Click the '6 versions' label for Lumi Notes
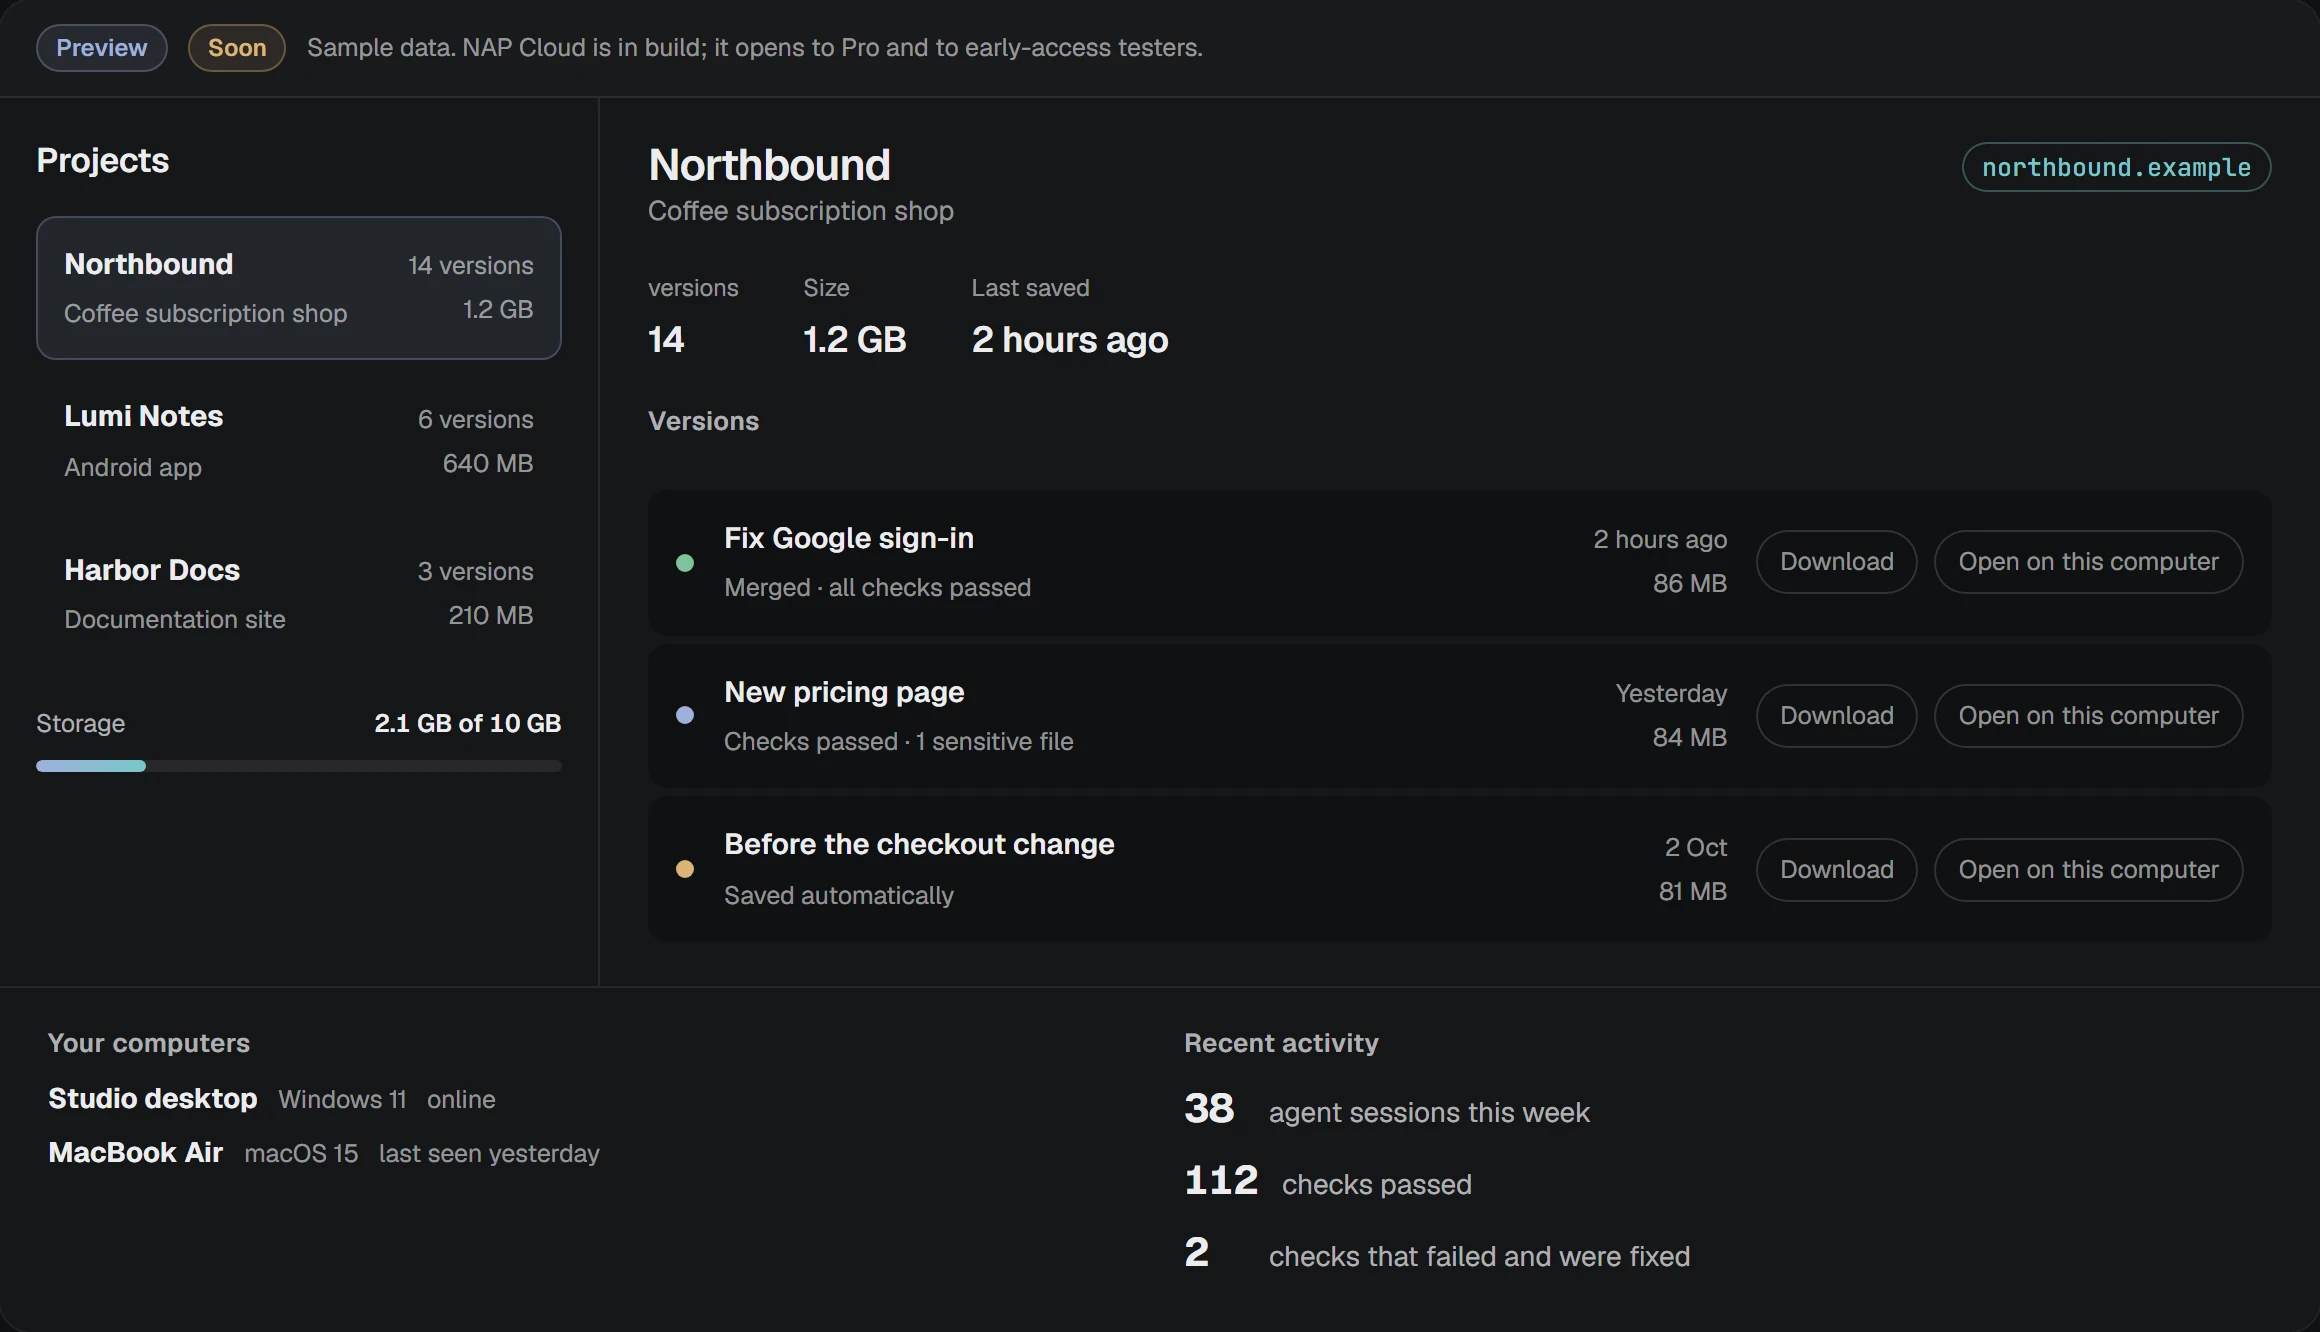 475,419
